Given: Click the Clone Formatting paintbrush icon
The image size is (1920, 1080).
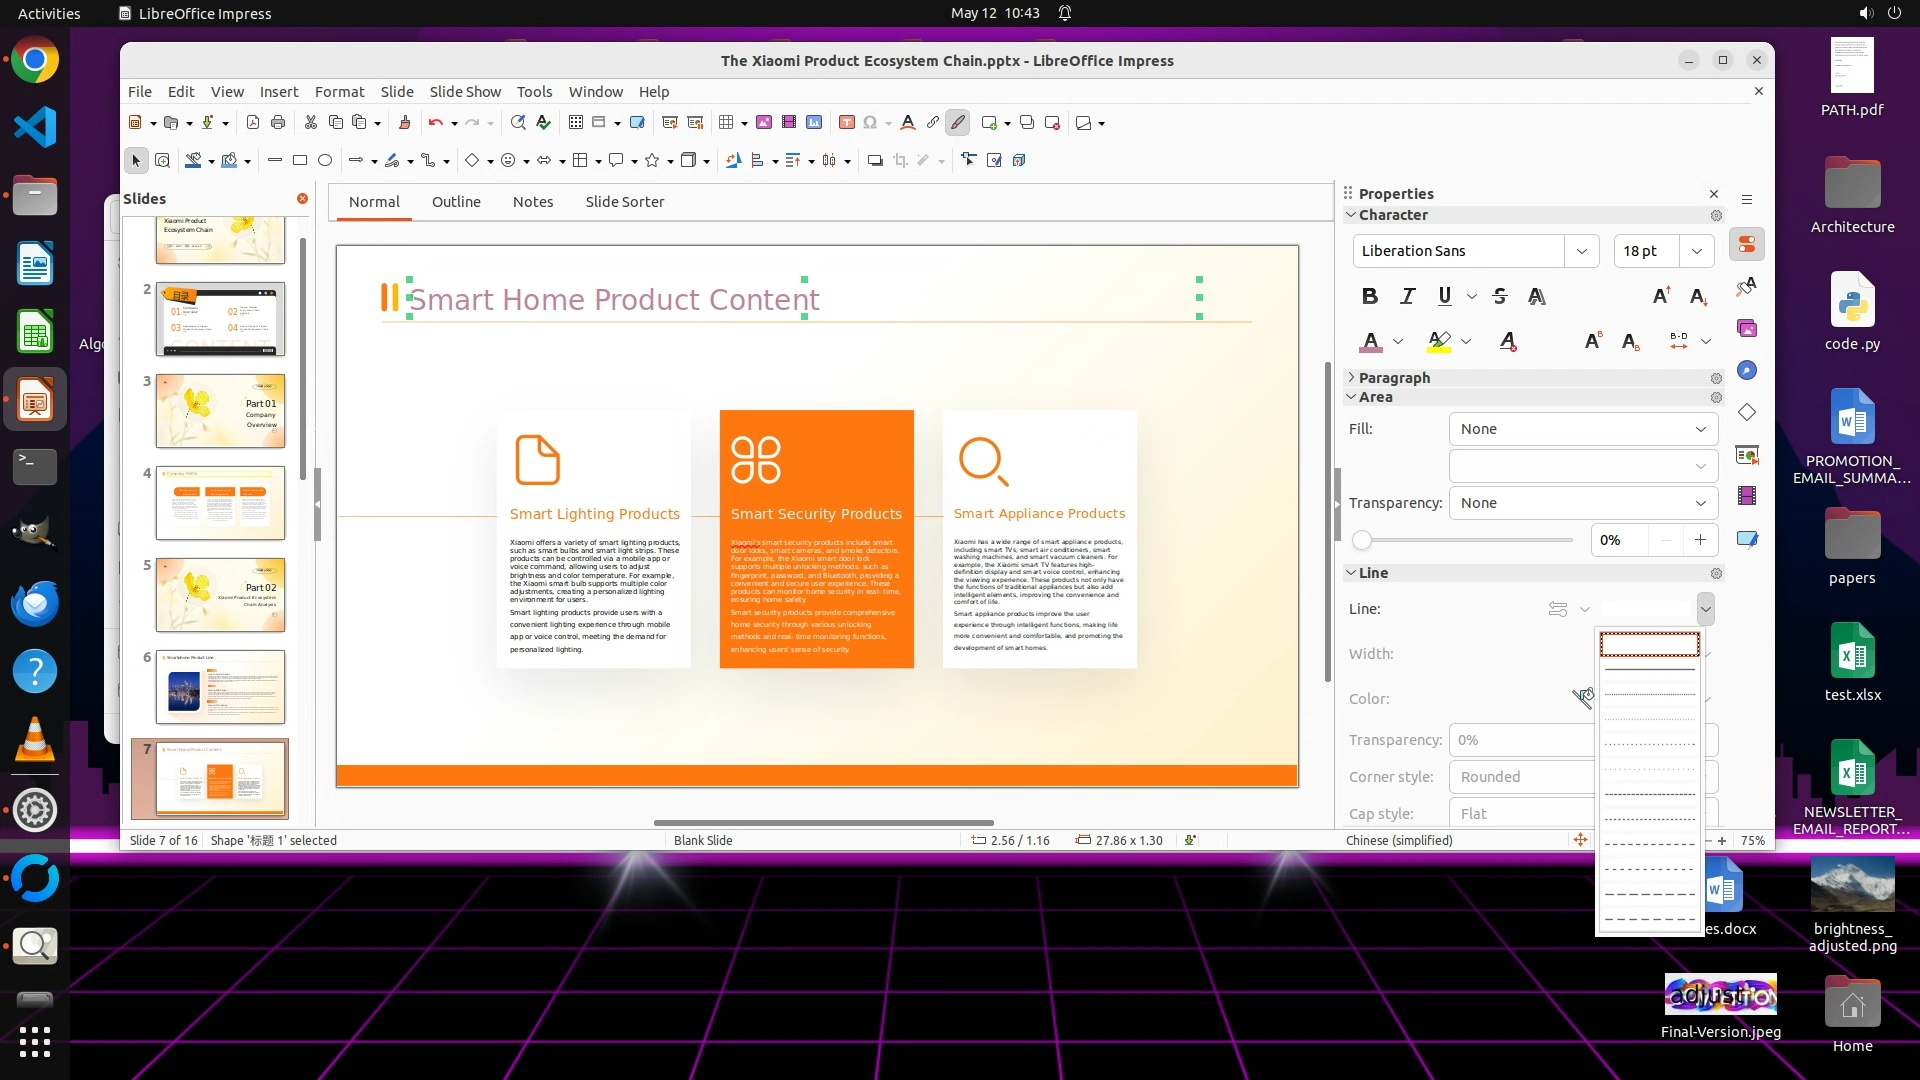Looking at the screenshot, I should pyautogui.click(x=404, y=123).
